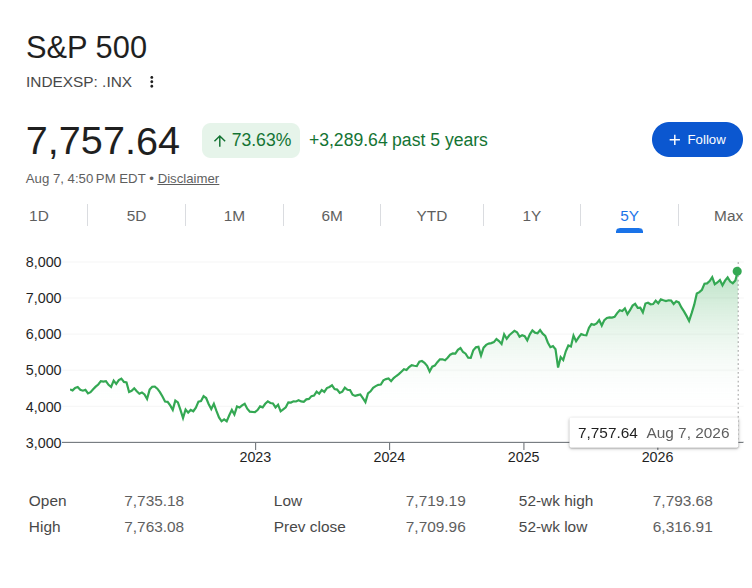Select the 1Y chart tab
752x588 pixels.
[x=531, y=216]
